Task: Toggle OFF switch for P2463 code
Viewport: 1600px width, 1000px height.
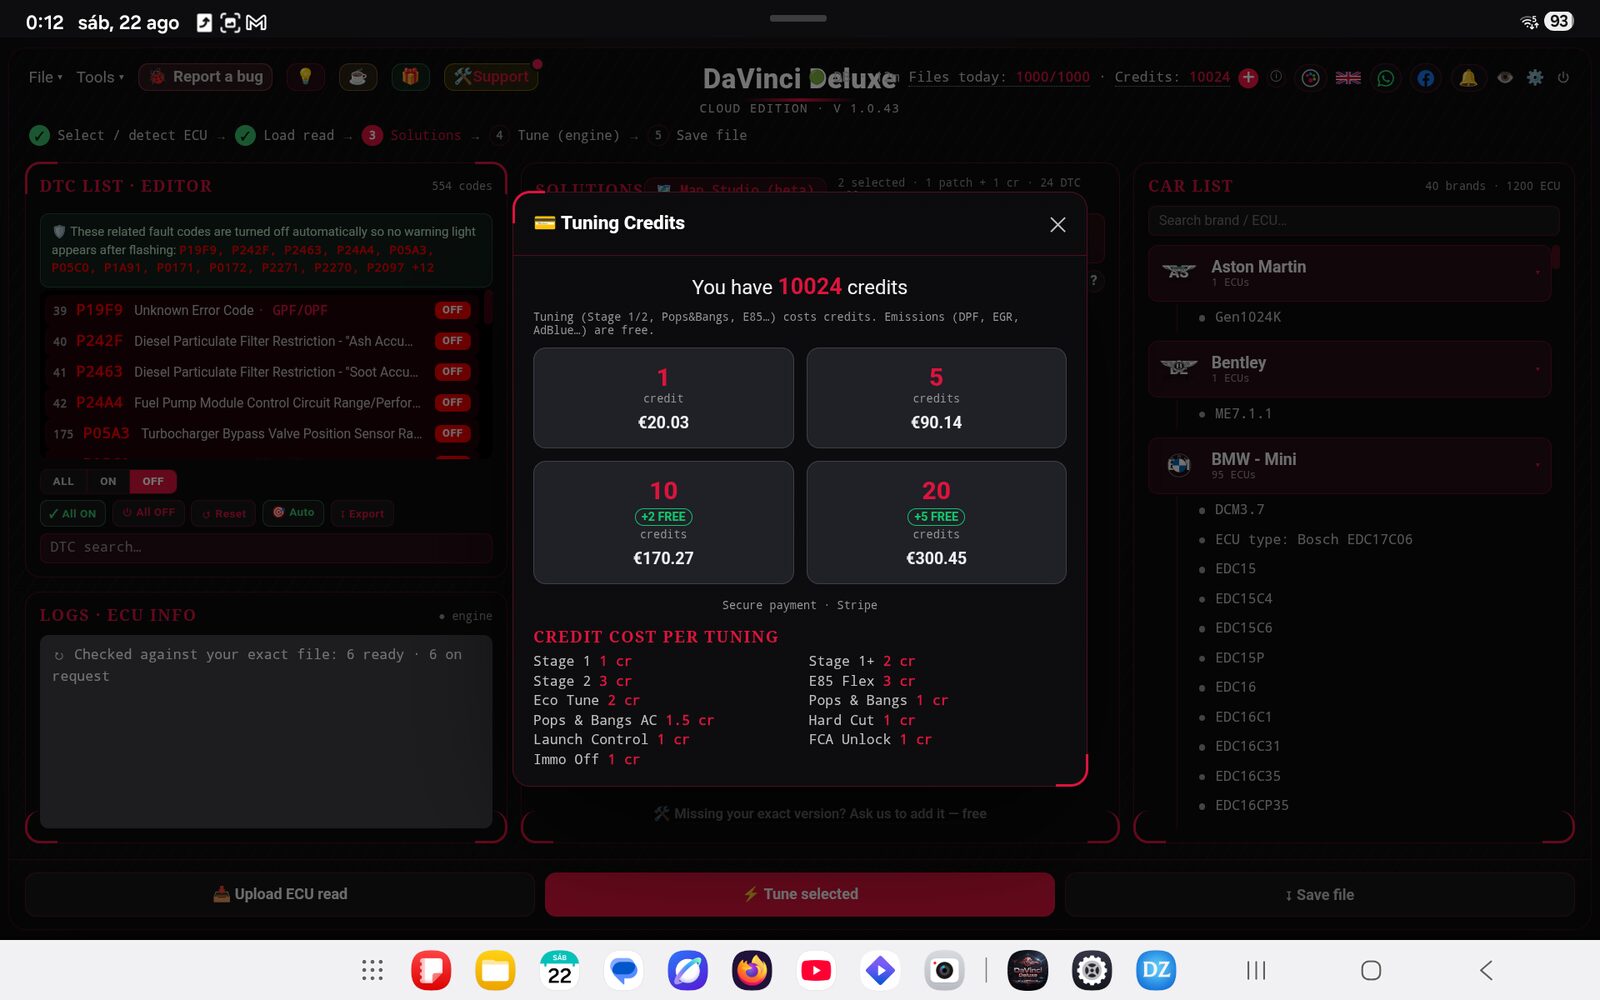Action: coord(452,372)
